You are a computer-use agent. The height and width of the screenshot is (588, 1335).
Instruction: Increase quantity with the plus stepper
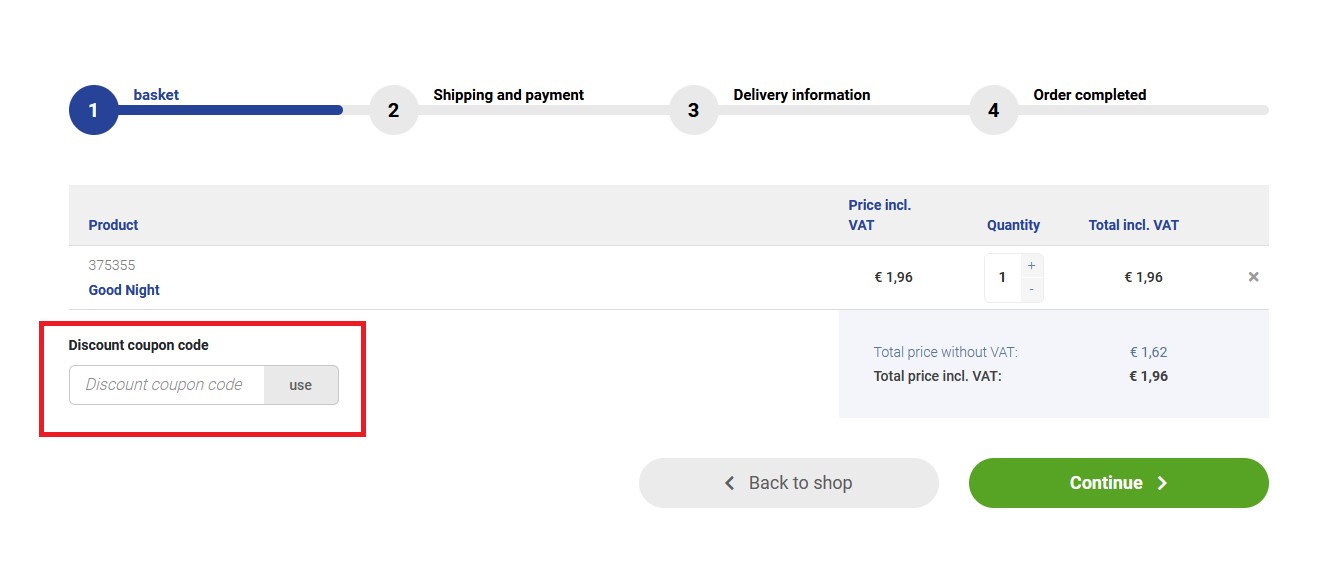coord(1031,266)
